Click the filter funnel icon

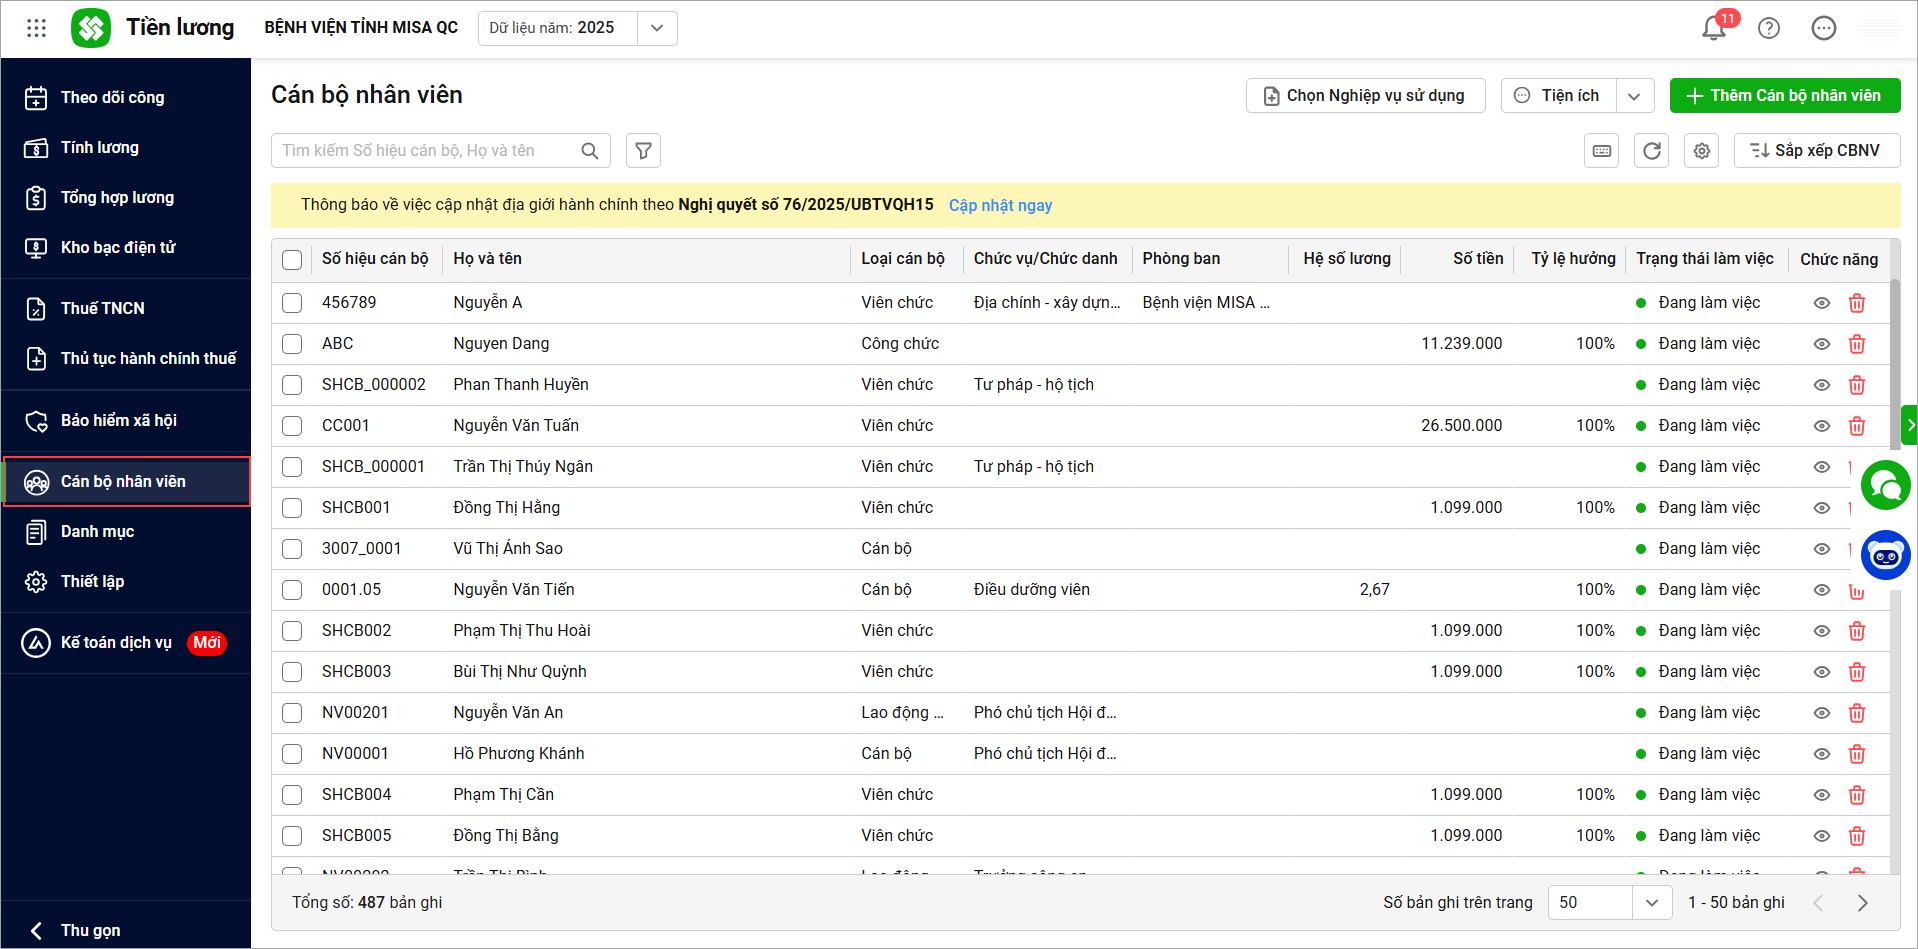(643, 151)
